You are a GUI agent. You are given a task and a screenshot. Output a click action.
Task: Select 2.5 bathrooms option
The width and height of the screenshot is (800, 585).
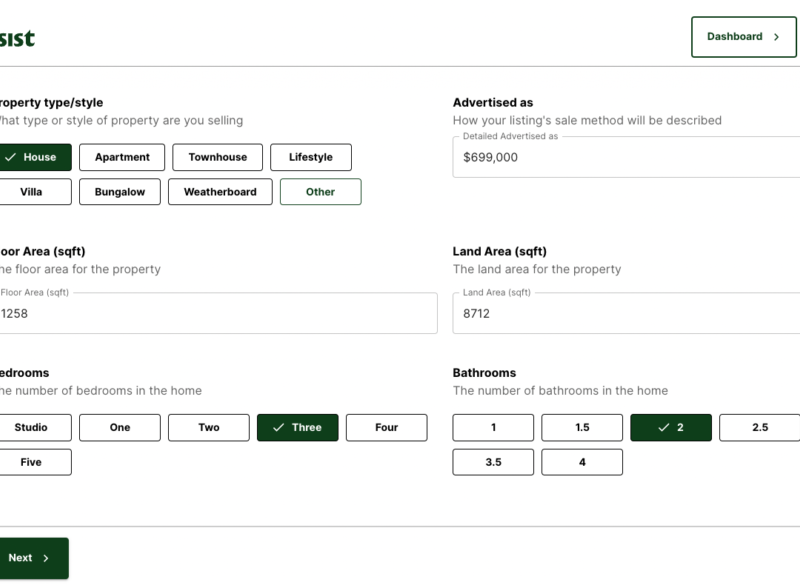(759, 428)
